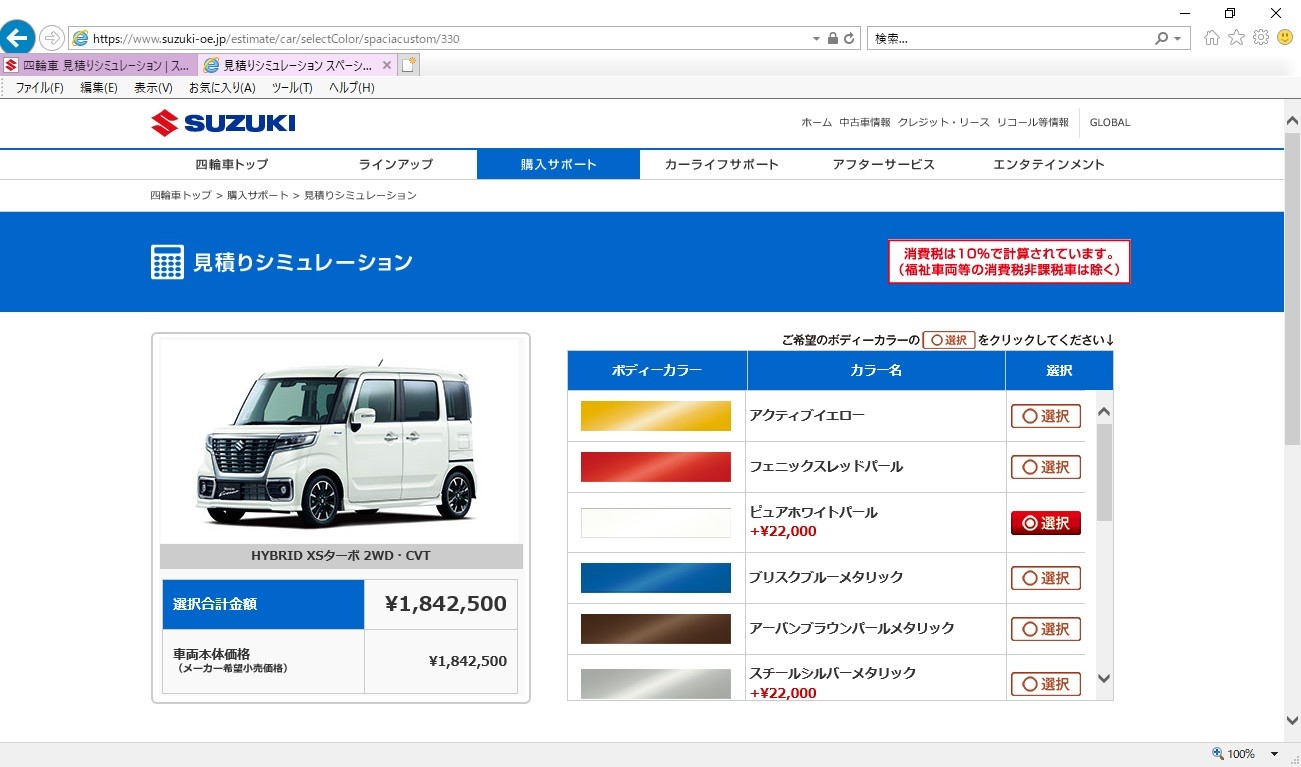Click color list scroll up arrow

(1104, 412)
